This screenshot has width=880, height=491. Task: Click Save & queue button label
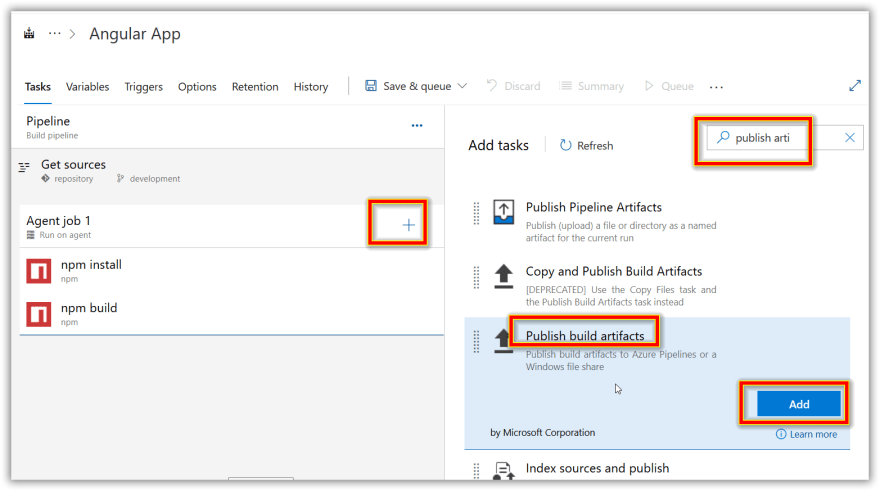tap(417, 86)
